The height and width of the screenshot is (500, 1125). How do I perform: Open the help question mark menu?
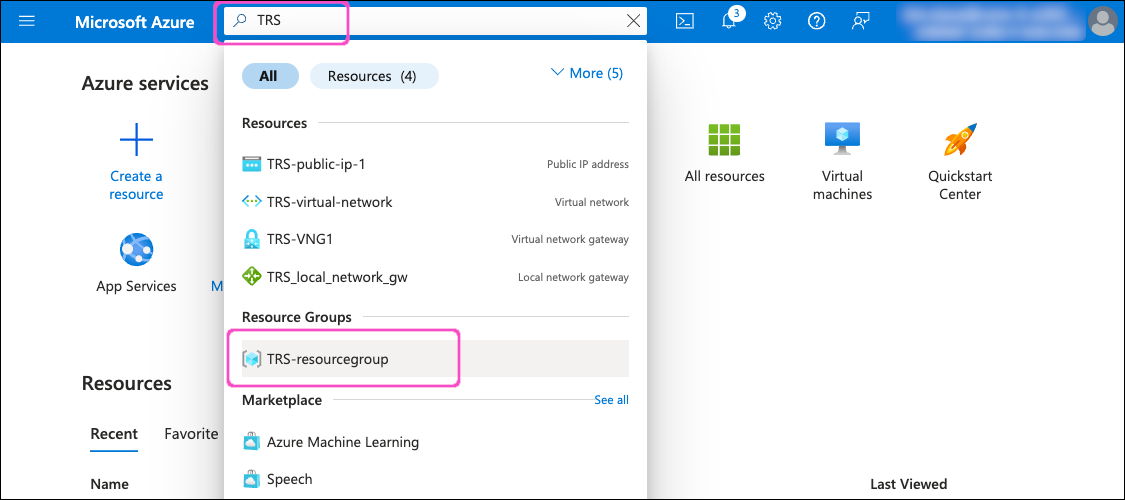pyautogui.click(x=816, y=21)
